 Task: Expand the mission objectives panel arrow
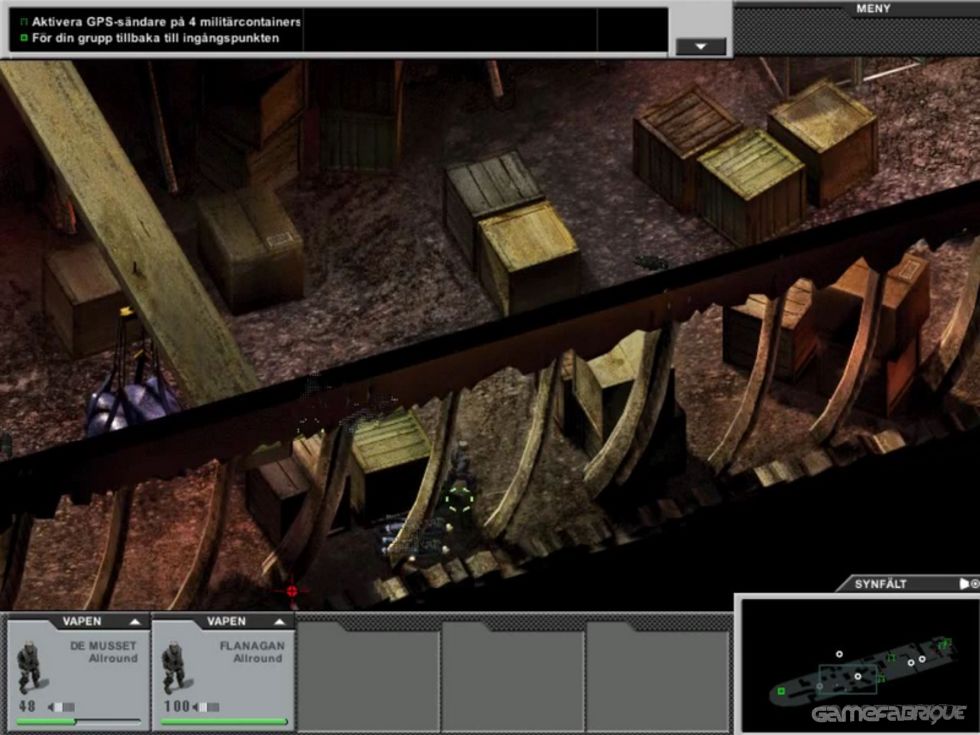click(x=701, y=47)
